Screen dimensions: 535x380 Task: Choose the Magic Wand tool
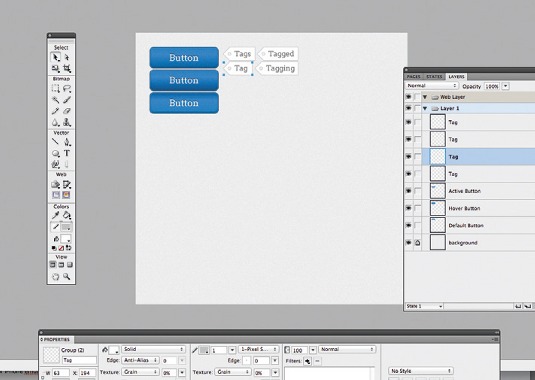(x=55, y=100)
